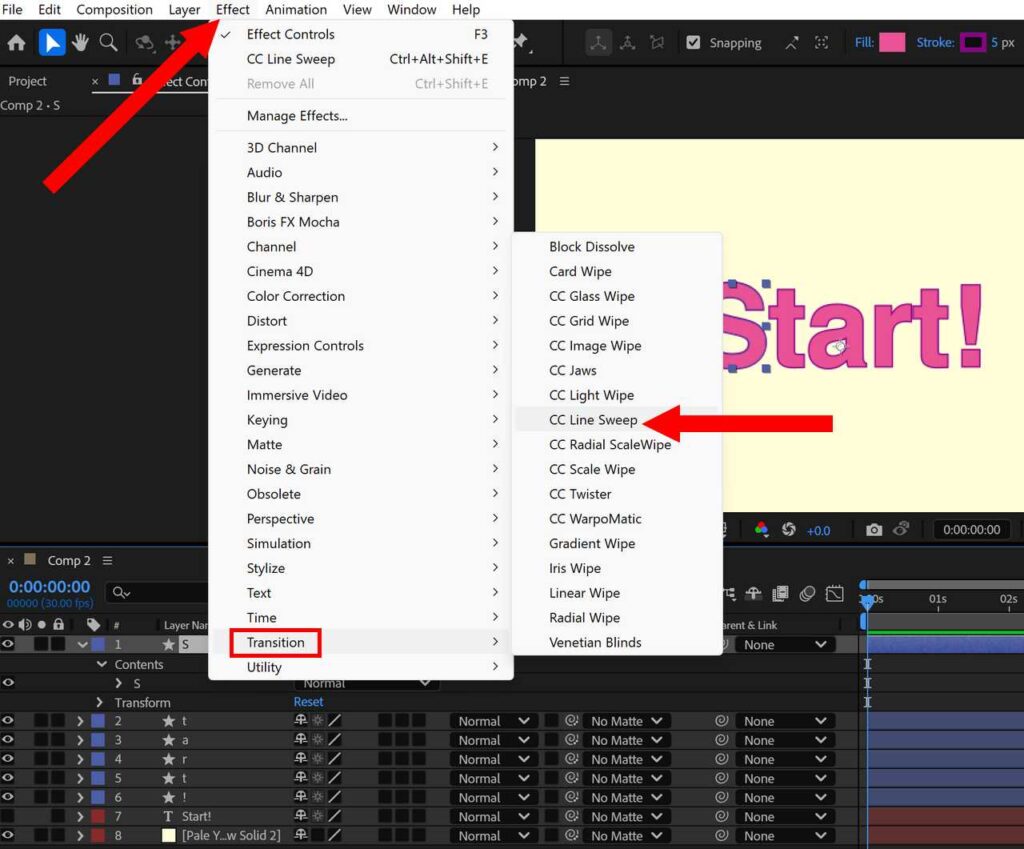Open the pink Fill color swatch

[x=892, y=42]
